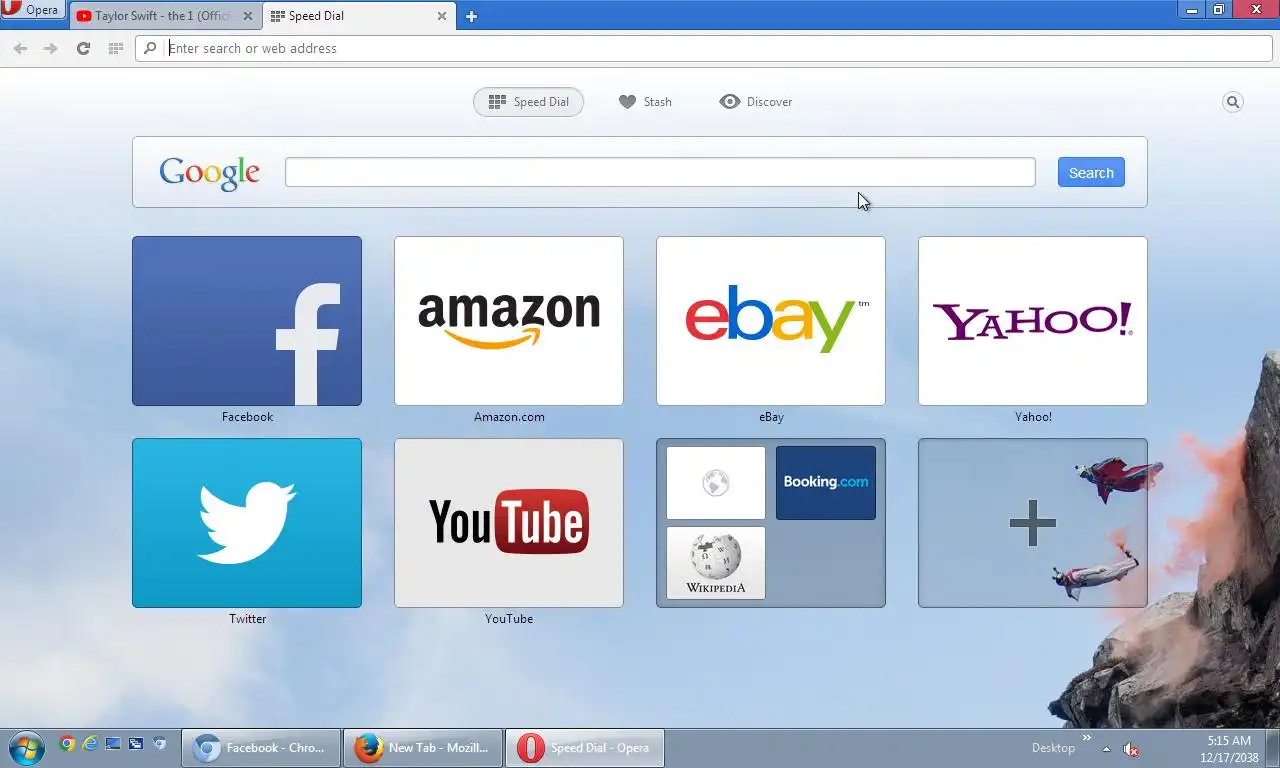The image size is (1280, 768).
Task: Launch Internet Explorer from quick launch
Action: 90,744
